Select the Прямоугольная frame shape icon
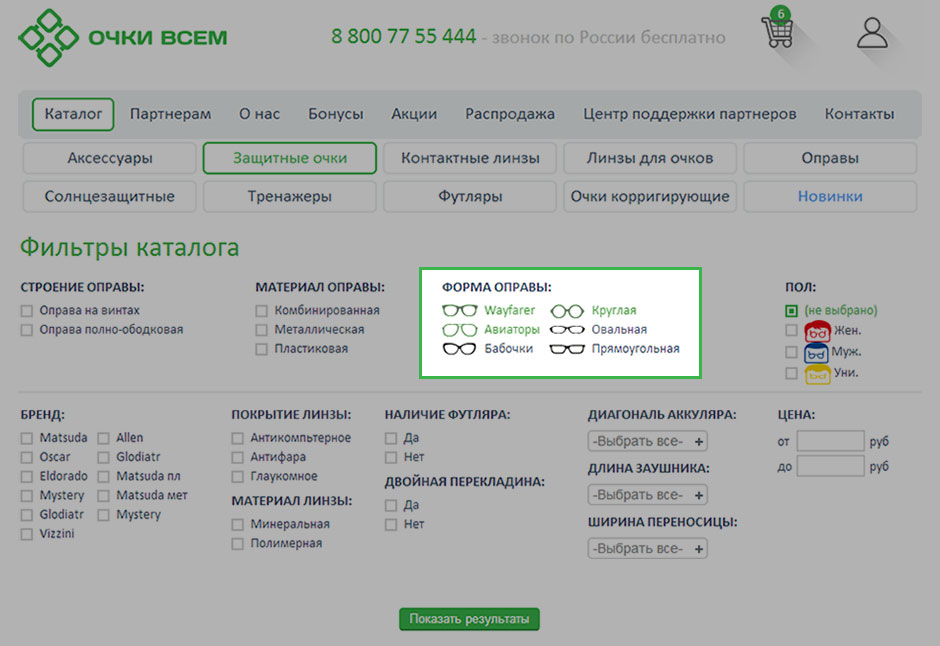Screen dimensions: 940x646 pos(567,349)
